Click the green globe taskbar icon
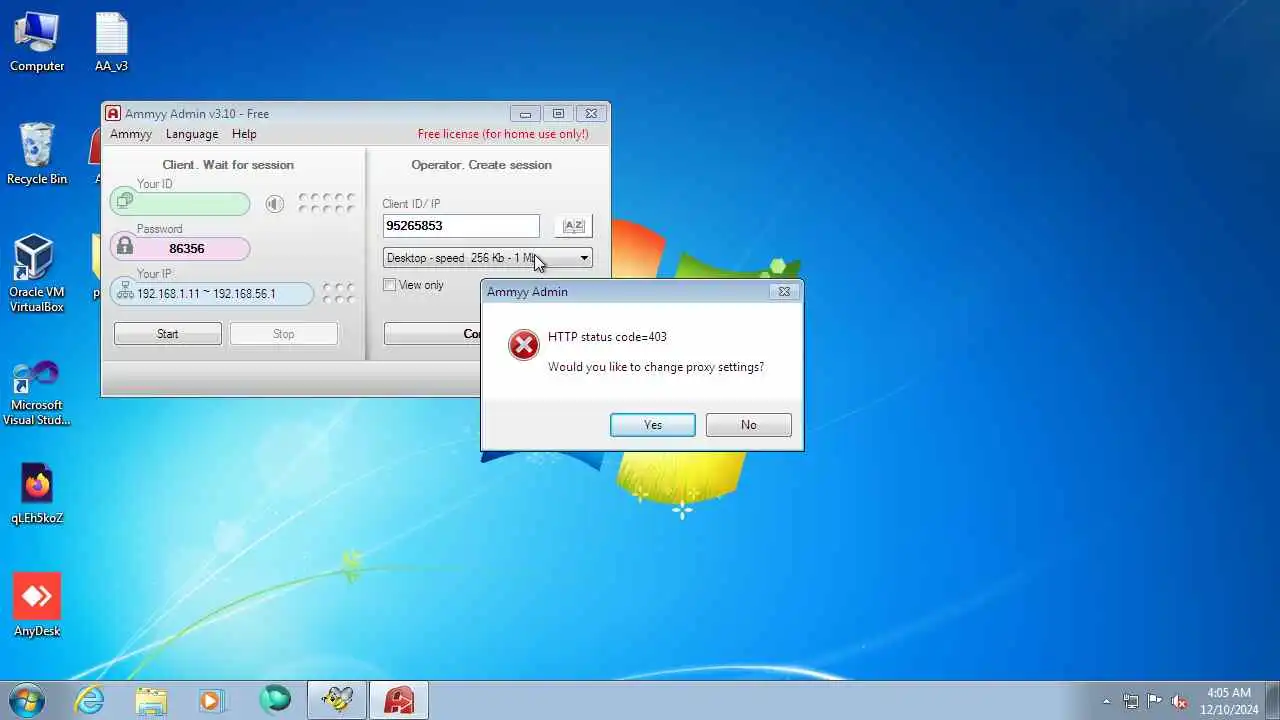 [275, 700]
